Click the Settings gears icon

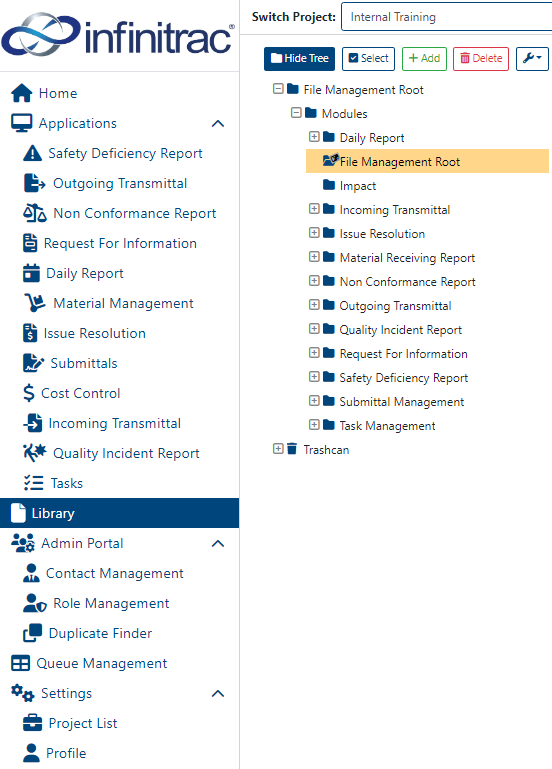click(x=23, y=693)
